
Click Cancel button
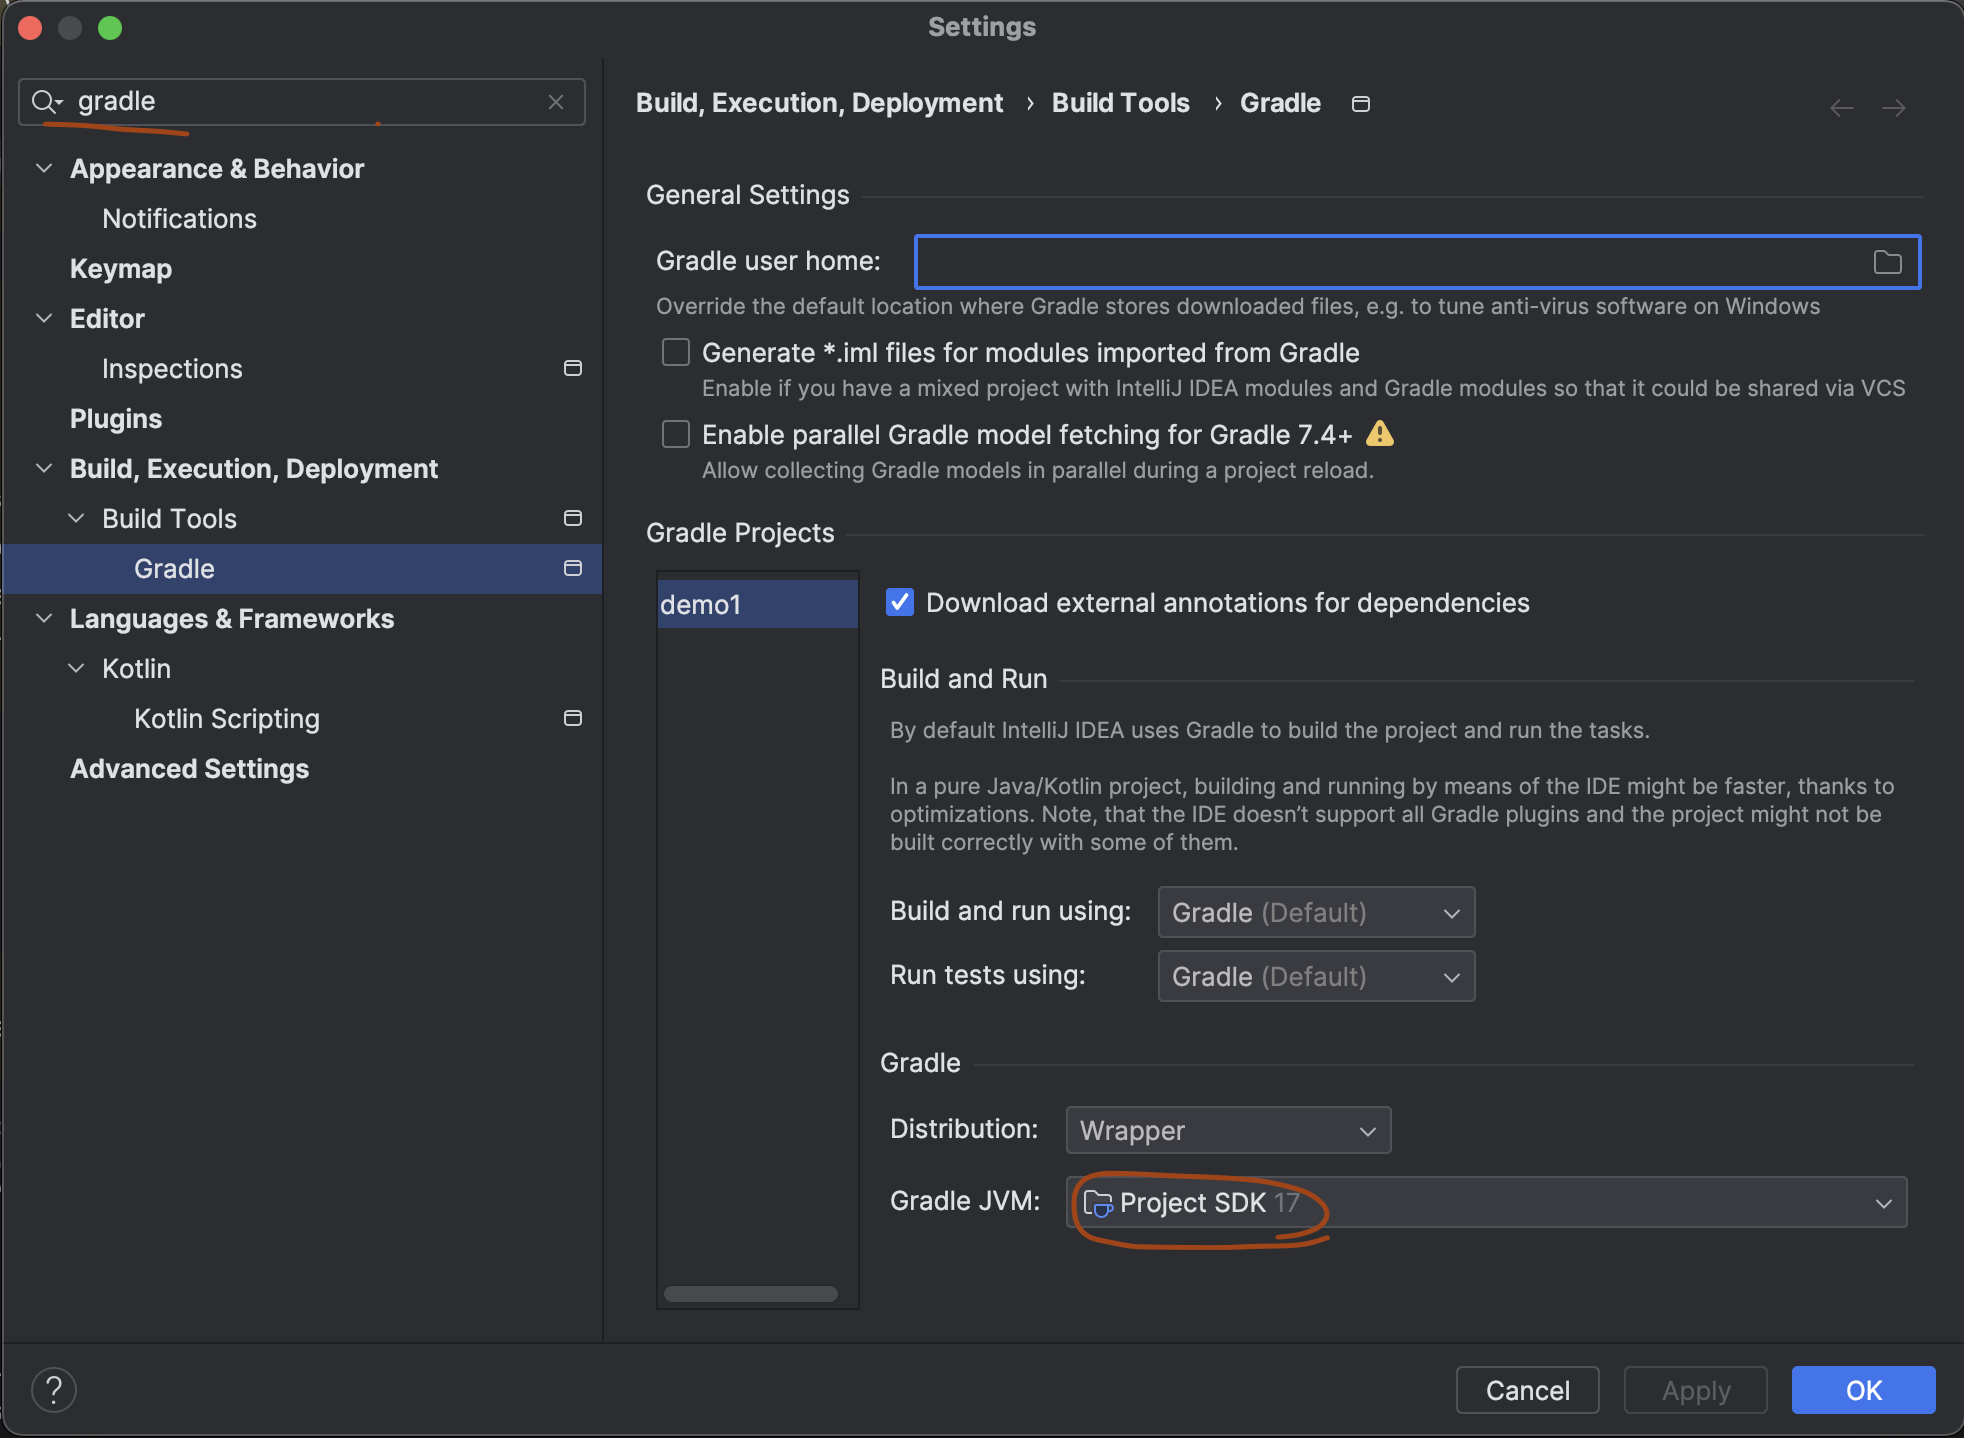click(1527, 1390)
